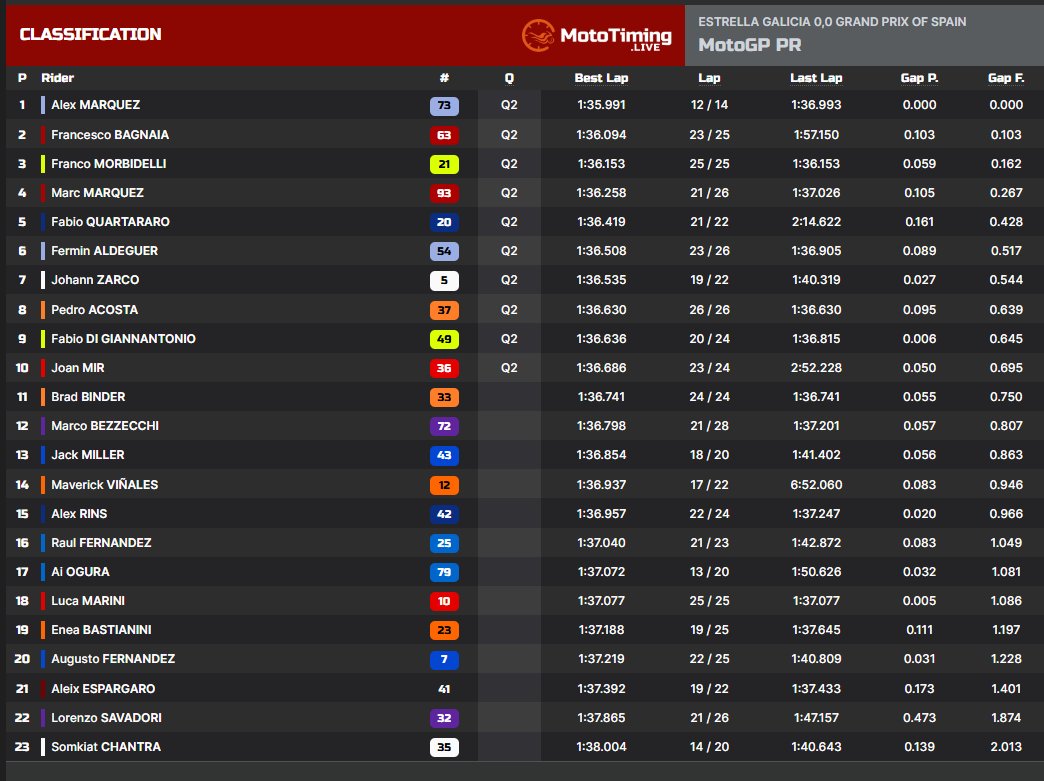The height and width of the screenshot is (781, 1044).
Task: Click Francesco Bagnaia's number 63 badge
Action: pos(444,135)
